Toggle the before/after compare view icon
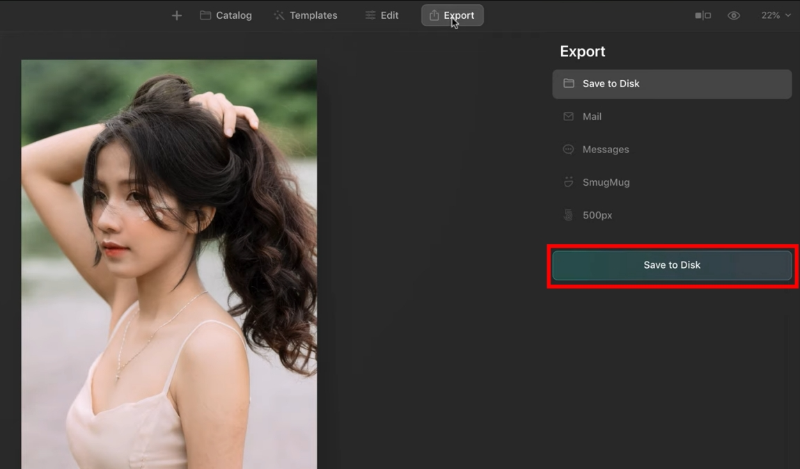The width and height of the screenshot is (800, 469). (x=703, y=15)
